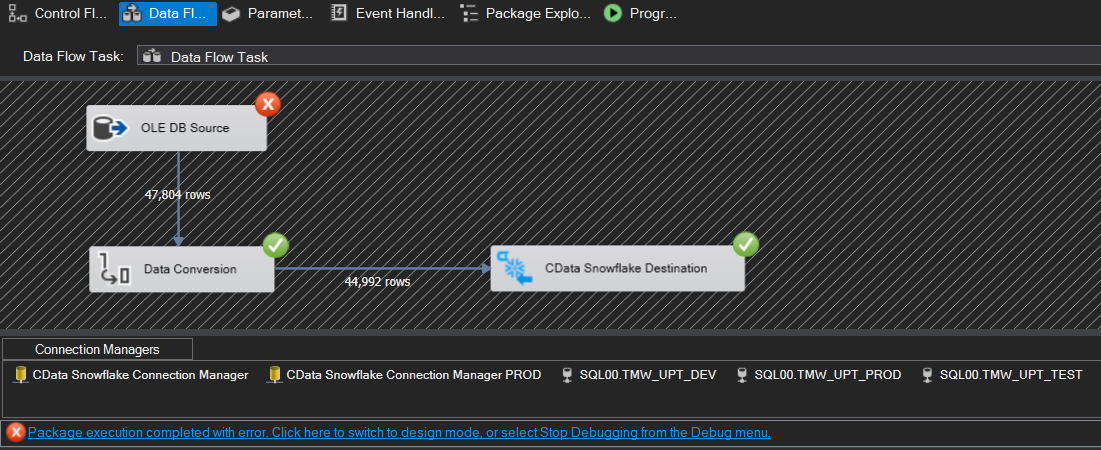Open the Data Flow Task dropdown
This screenshot has height=450, width=1101.
tap(619, 56)
